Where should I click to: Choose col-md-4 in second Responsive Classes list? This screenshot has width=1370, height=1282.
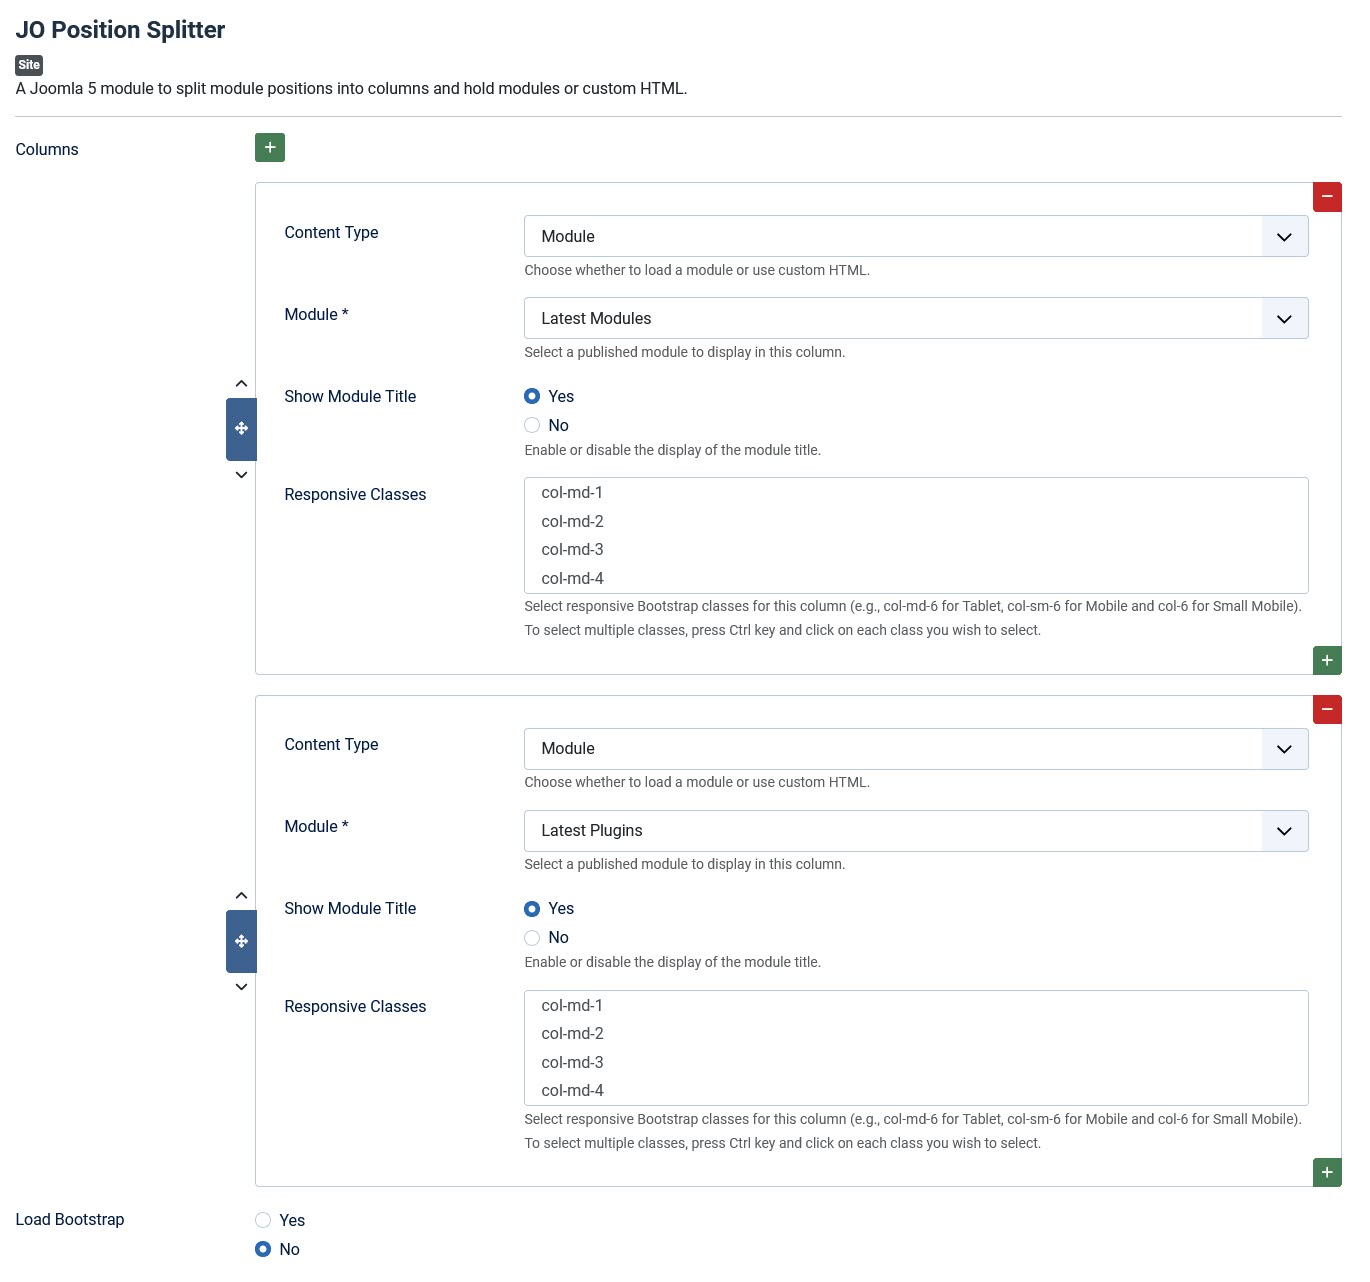pos(572,1091)
